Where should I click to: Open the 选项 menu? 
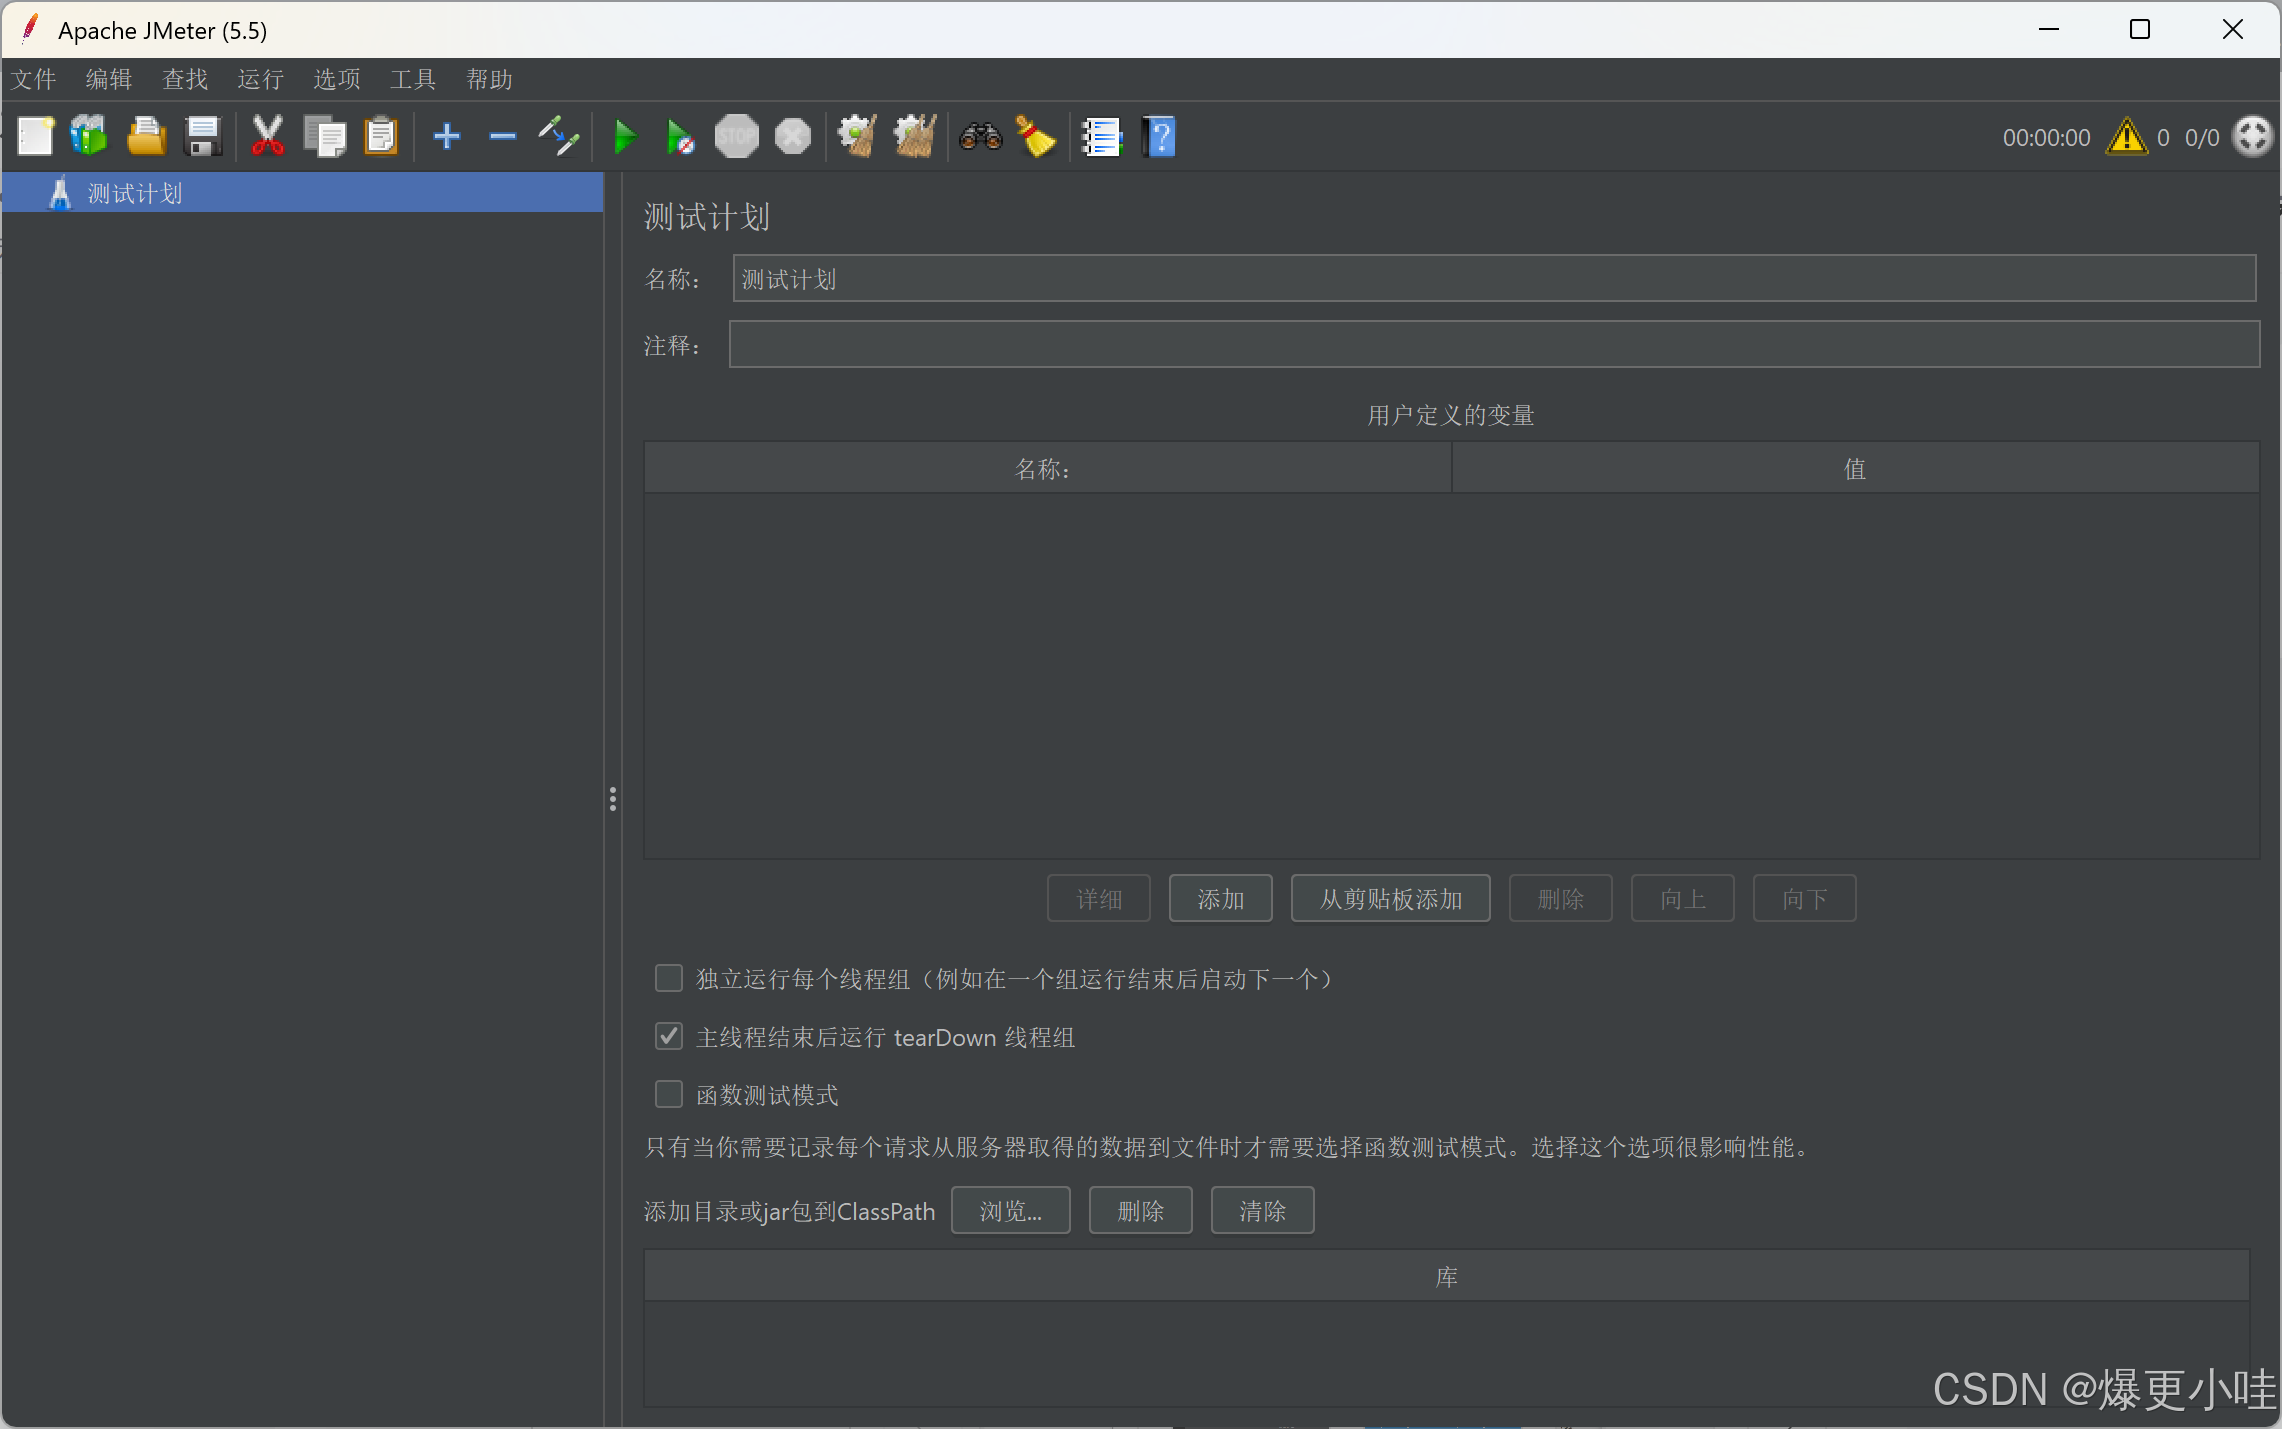click(x=336, y=79)
